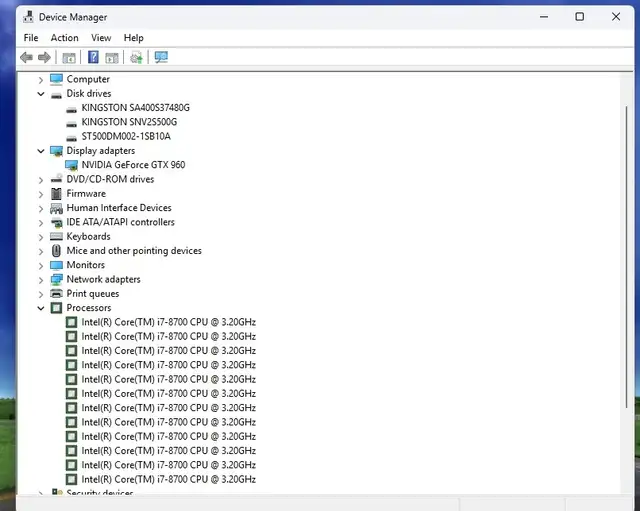Expand the Mice and other pointing devices node

41,251
